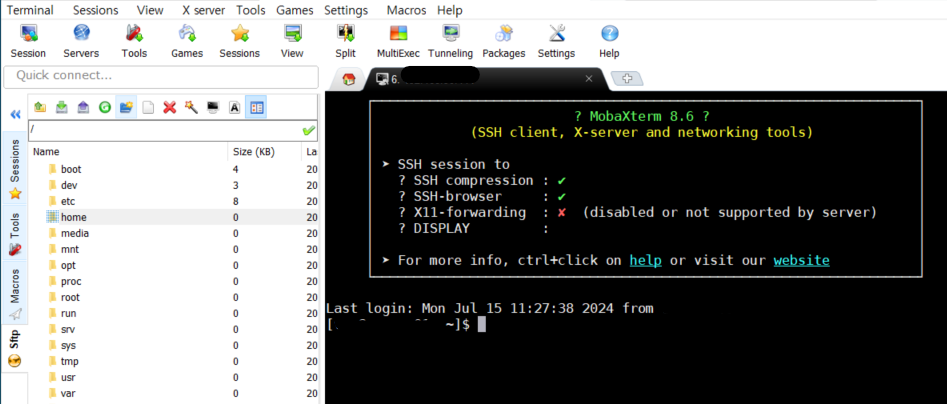Click the home tab icon
This screenshot has width=947, height=404.
pos(348,79)
